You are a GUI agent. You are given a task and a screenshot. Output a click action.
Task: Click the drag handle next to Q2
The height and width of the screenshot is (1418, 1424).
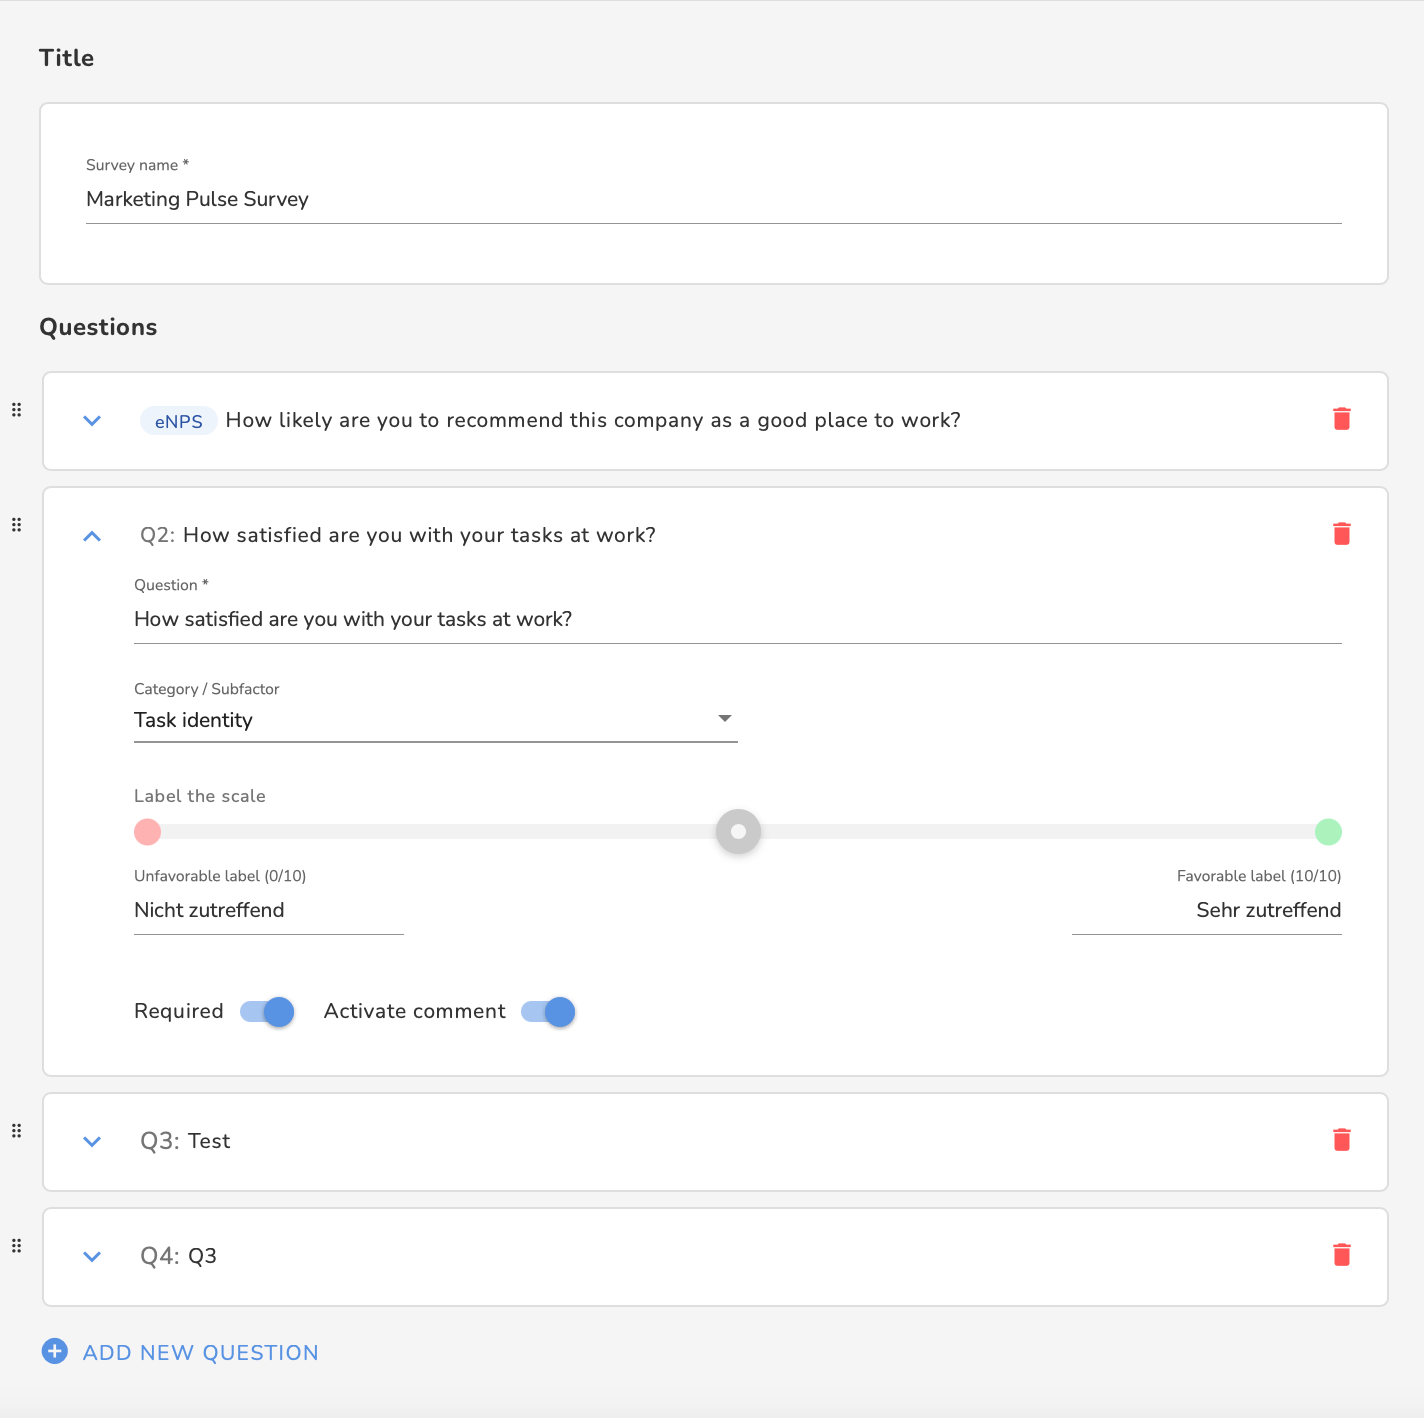16,525
